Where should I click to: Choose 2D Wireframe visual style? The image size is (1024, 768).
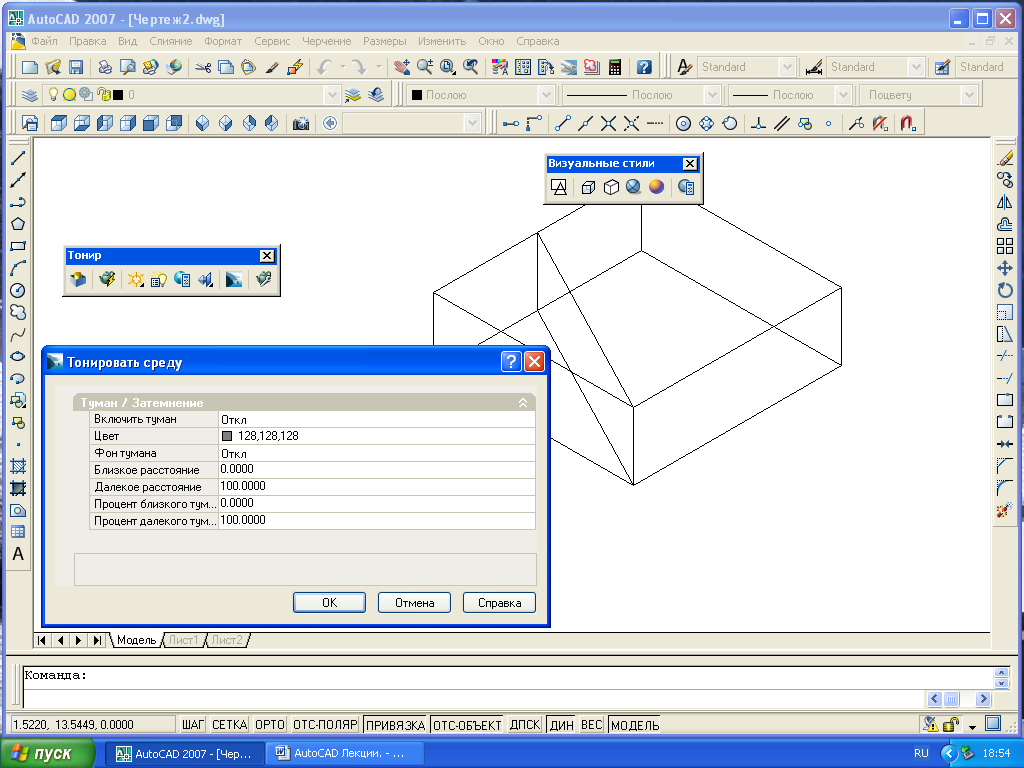tap(559, 187)
